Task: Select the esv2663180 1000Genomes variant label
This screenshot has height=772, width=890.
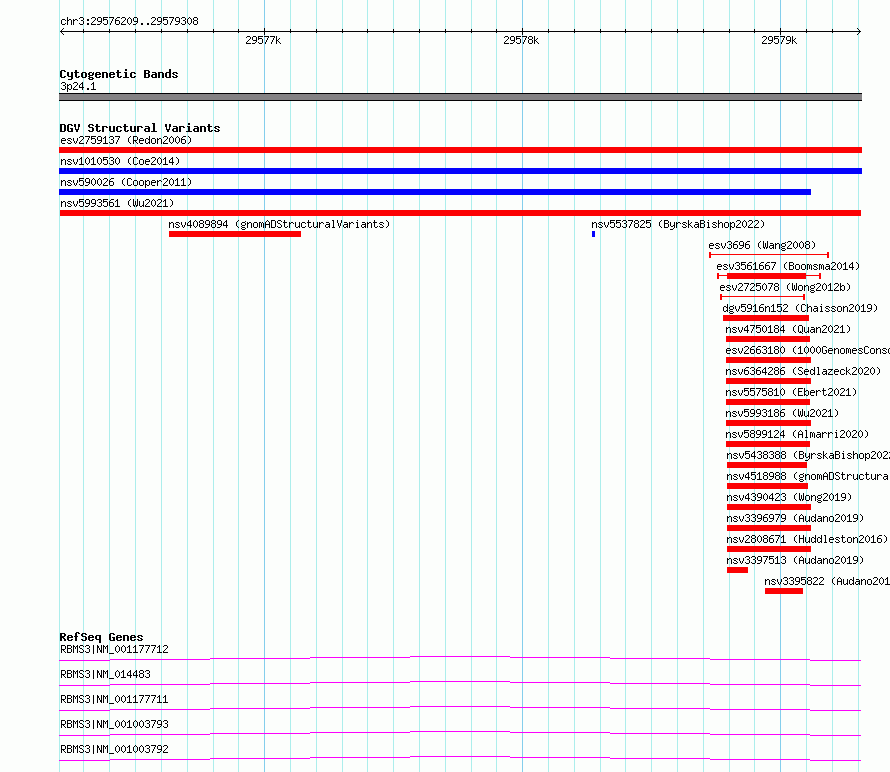Action: click(x=808, y=350)
